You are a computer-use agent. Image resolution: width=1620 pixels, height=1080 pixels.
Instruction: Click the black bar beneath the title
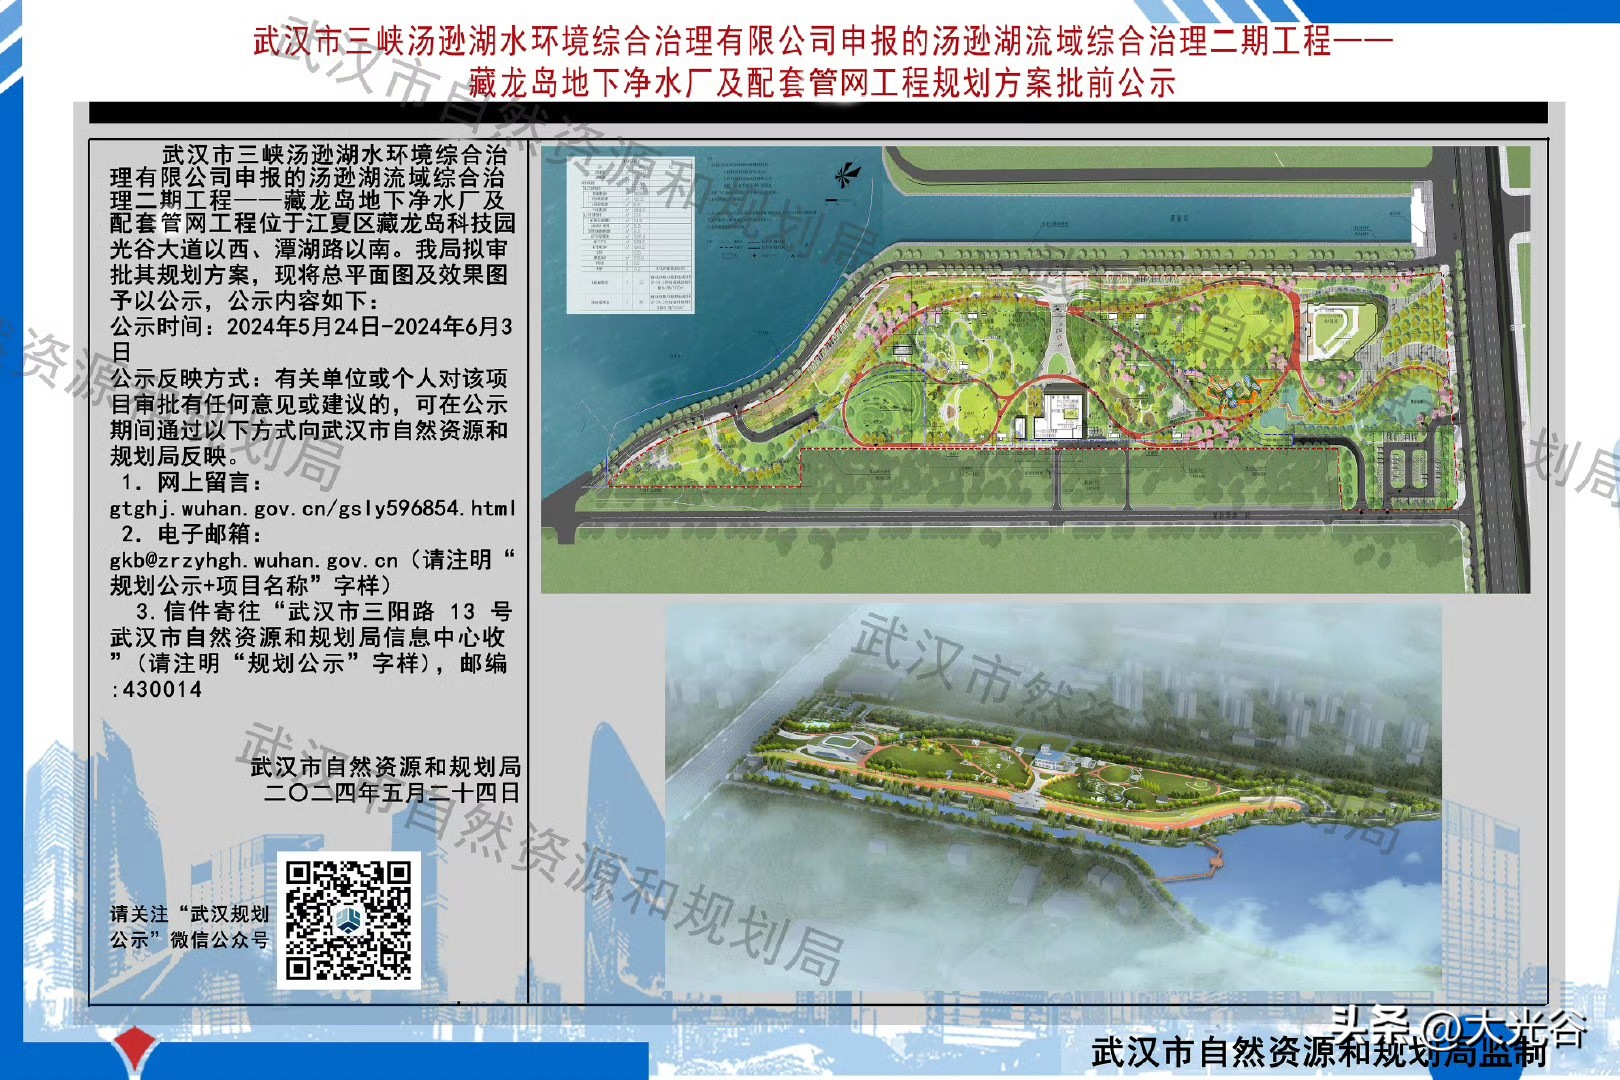(x=818, y=112)
